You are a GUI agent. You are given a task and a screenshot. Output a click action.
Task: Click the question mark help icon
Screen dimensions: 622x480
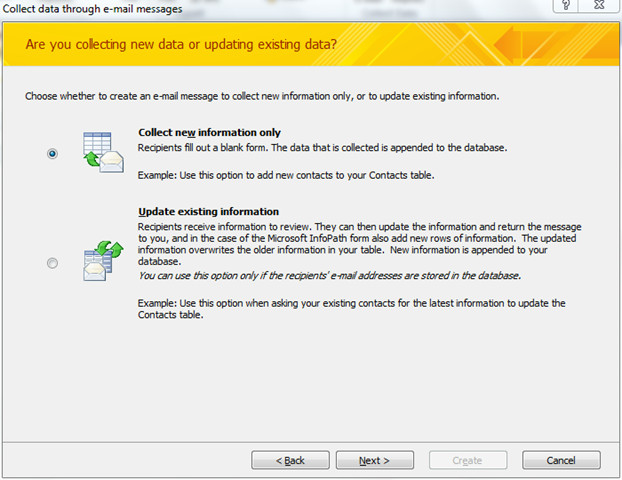(566, 9)
